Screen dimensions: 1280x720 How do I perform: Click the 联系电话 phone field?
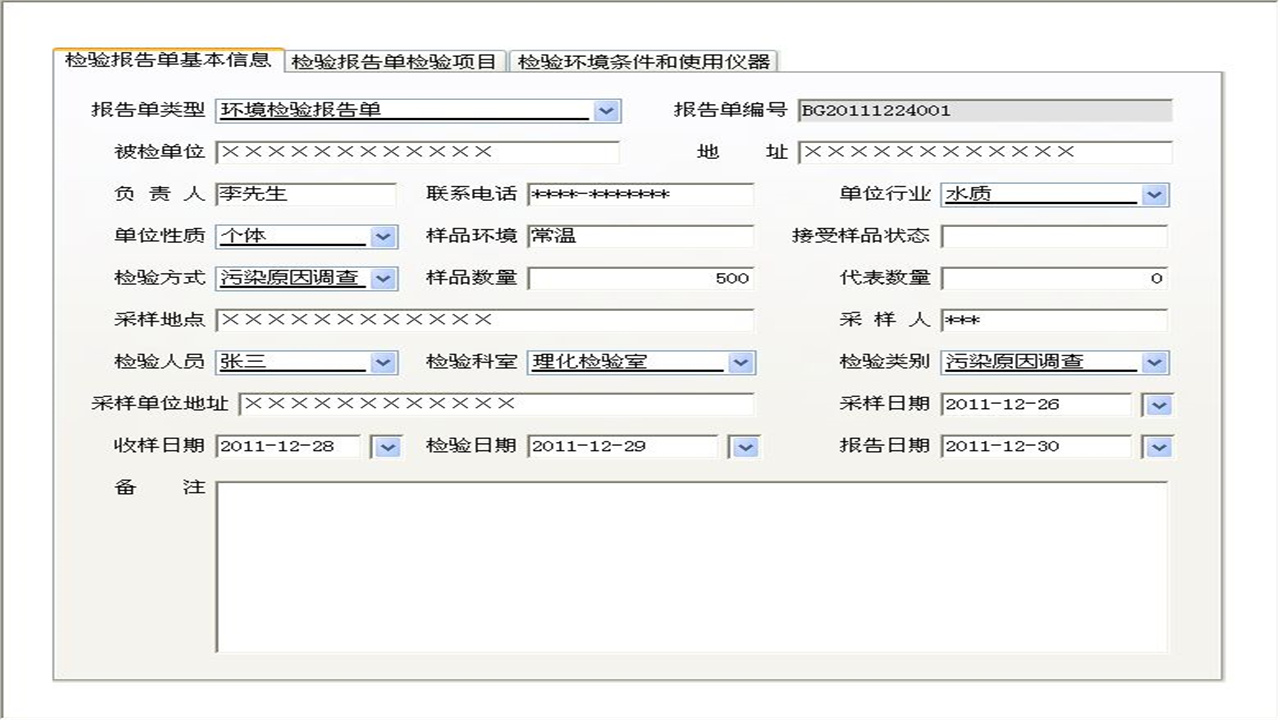pos(640,194)
